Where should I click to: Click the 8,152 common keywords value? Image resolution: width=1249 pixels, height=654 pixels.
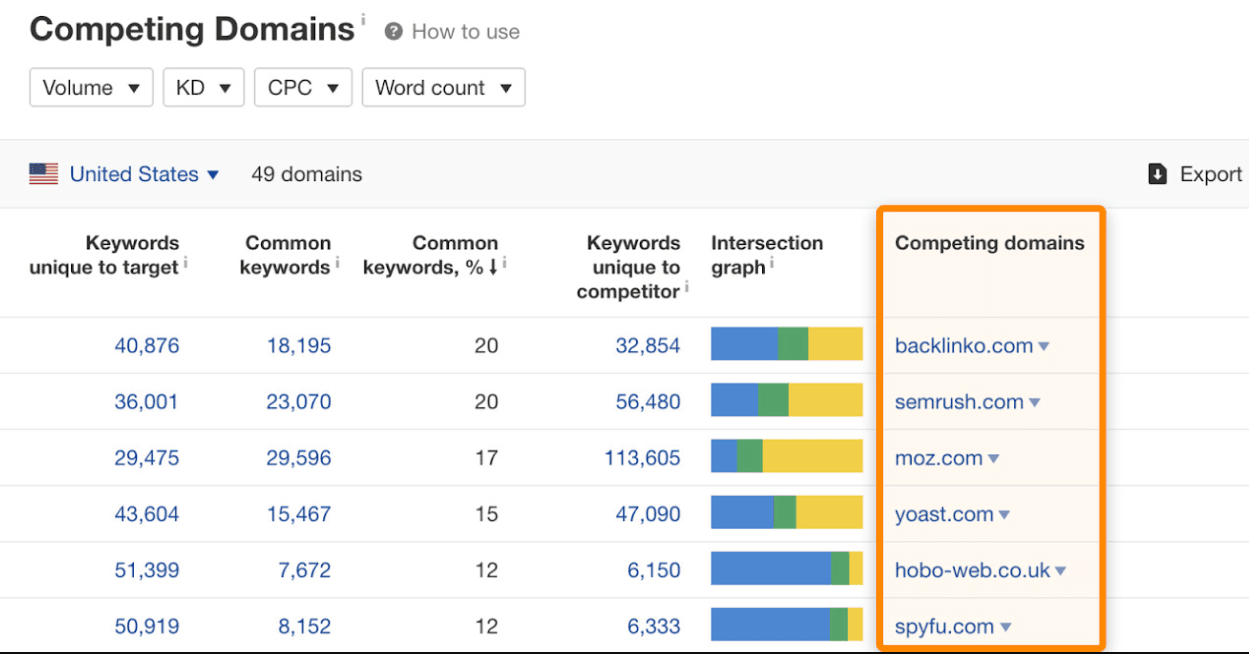pos(305,626)
